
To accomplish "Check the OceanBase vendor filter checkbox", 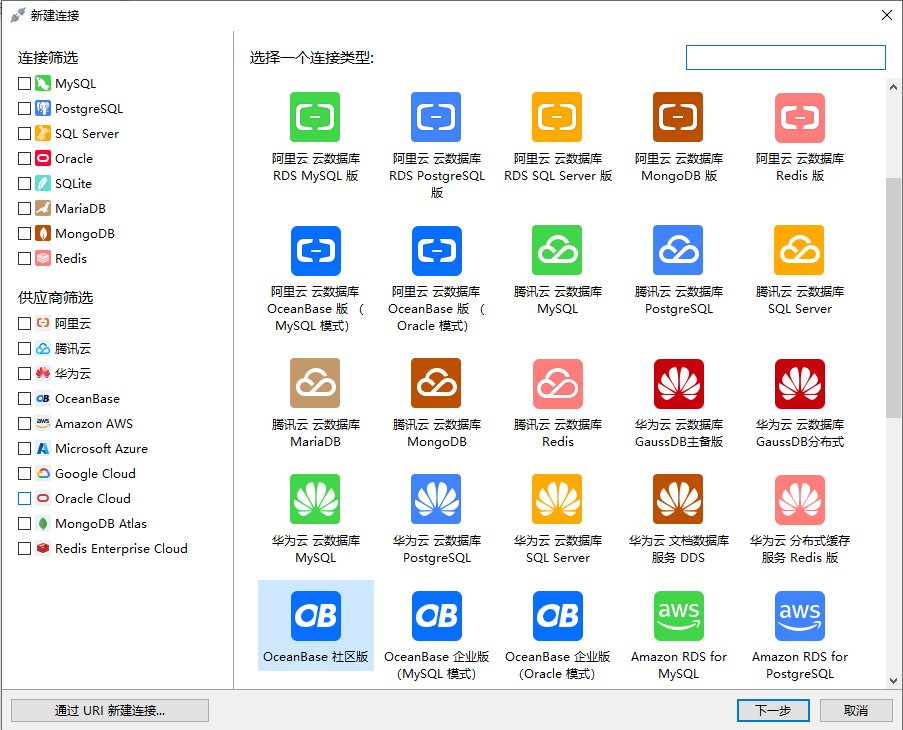I will coord(24,398).
